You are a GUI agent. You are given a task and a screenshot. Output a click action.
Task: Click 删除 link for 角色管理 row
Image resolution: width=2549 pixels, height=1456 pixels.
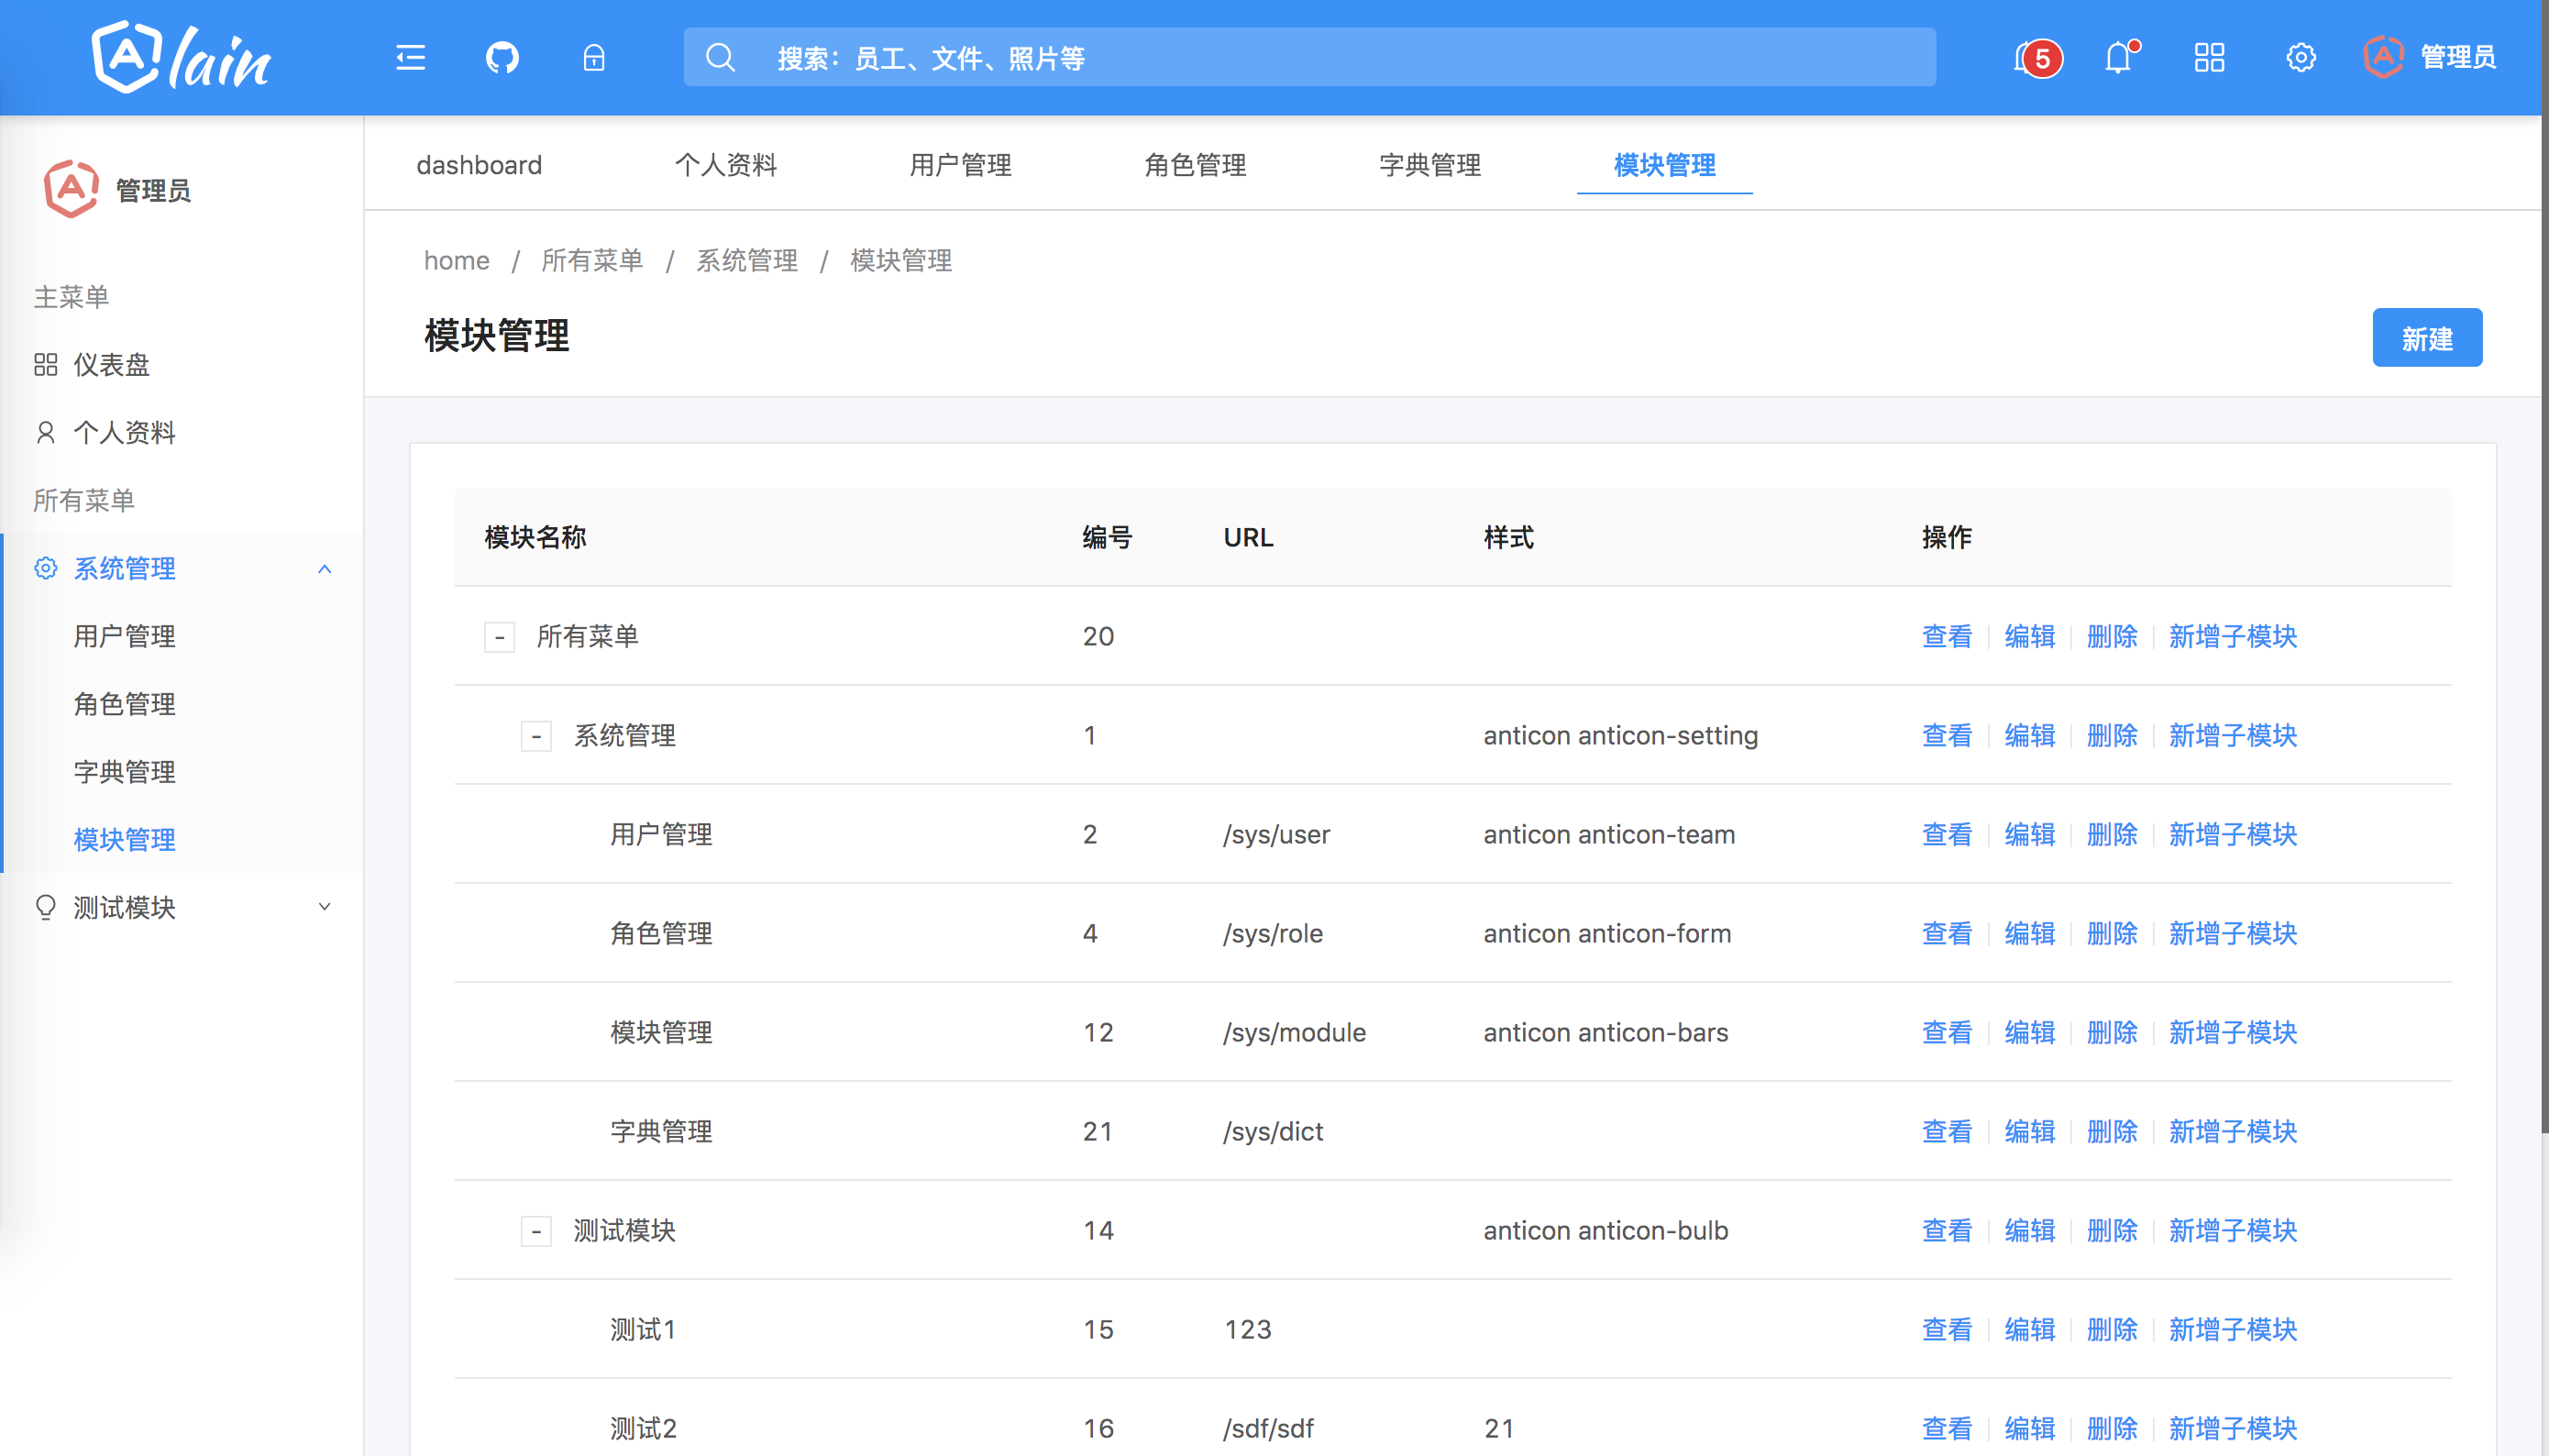tap(2111, 933)
